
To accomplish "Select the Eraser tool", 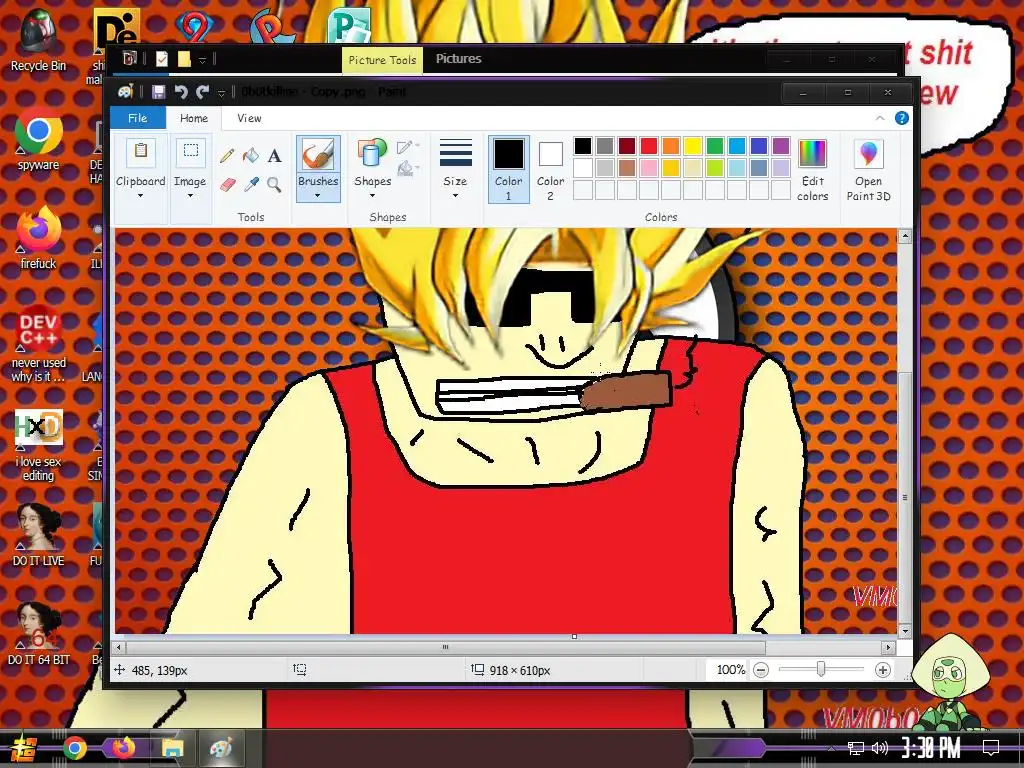I will [x=227, y=185].
